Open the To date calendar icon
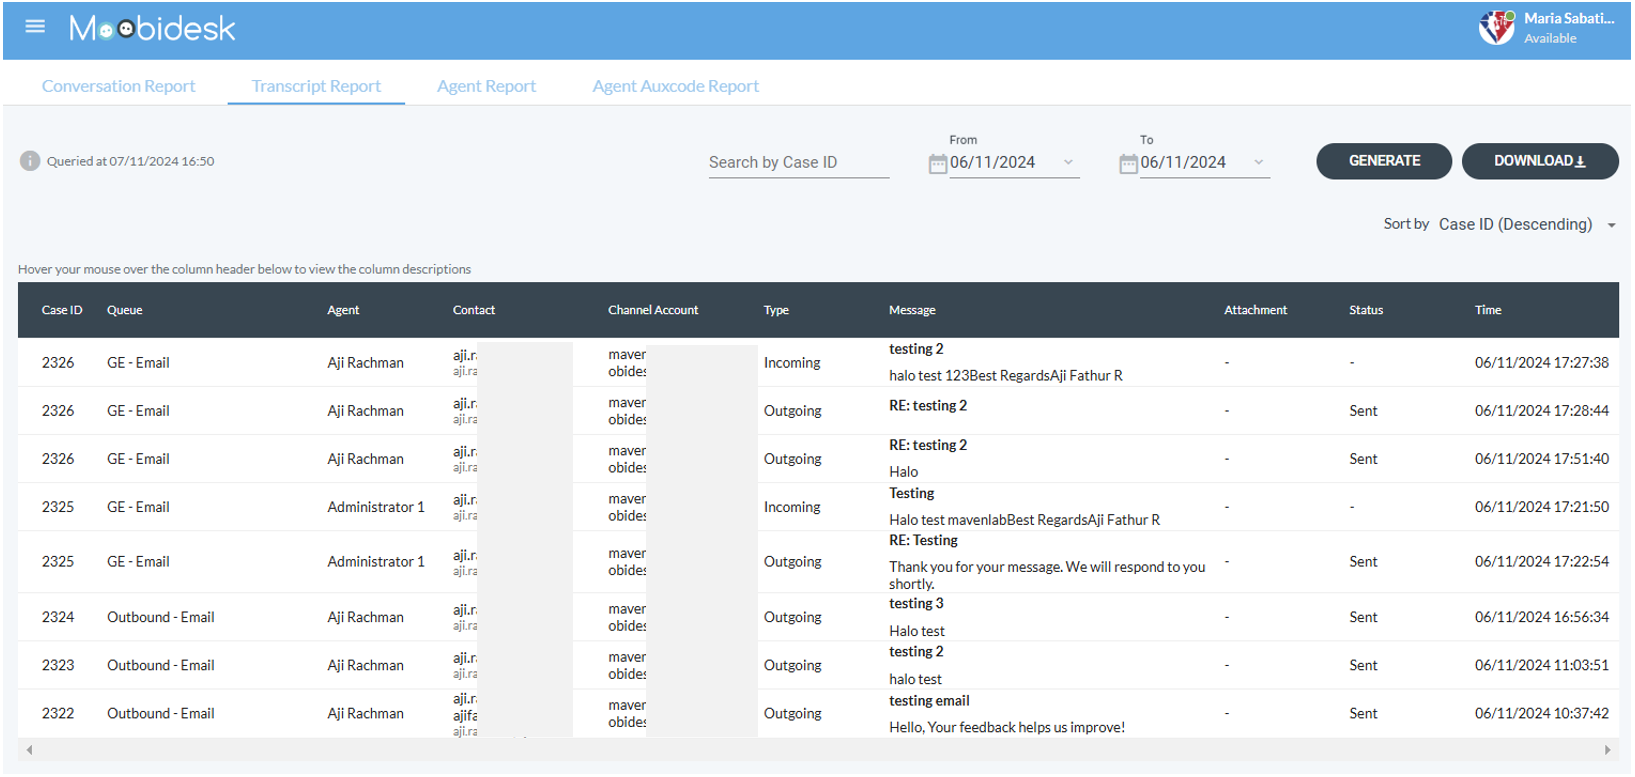The height and width of the screenshot is (777, 1635). pyautogui.click(x=1128, y=164)
